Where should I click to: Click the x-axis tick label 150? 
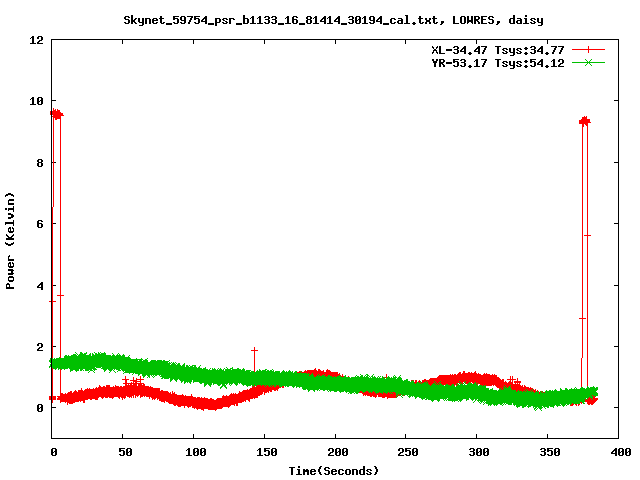(267, 452)
